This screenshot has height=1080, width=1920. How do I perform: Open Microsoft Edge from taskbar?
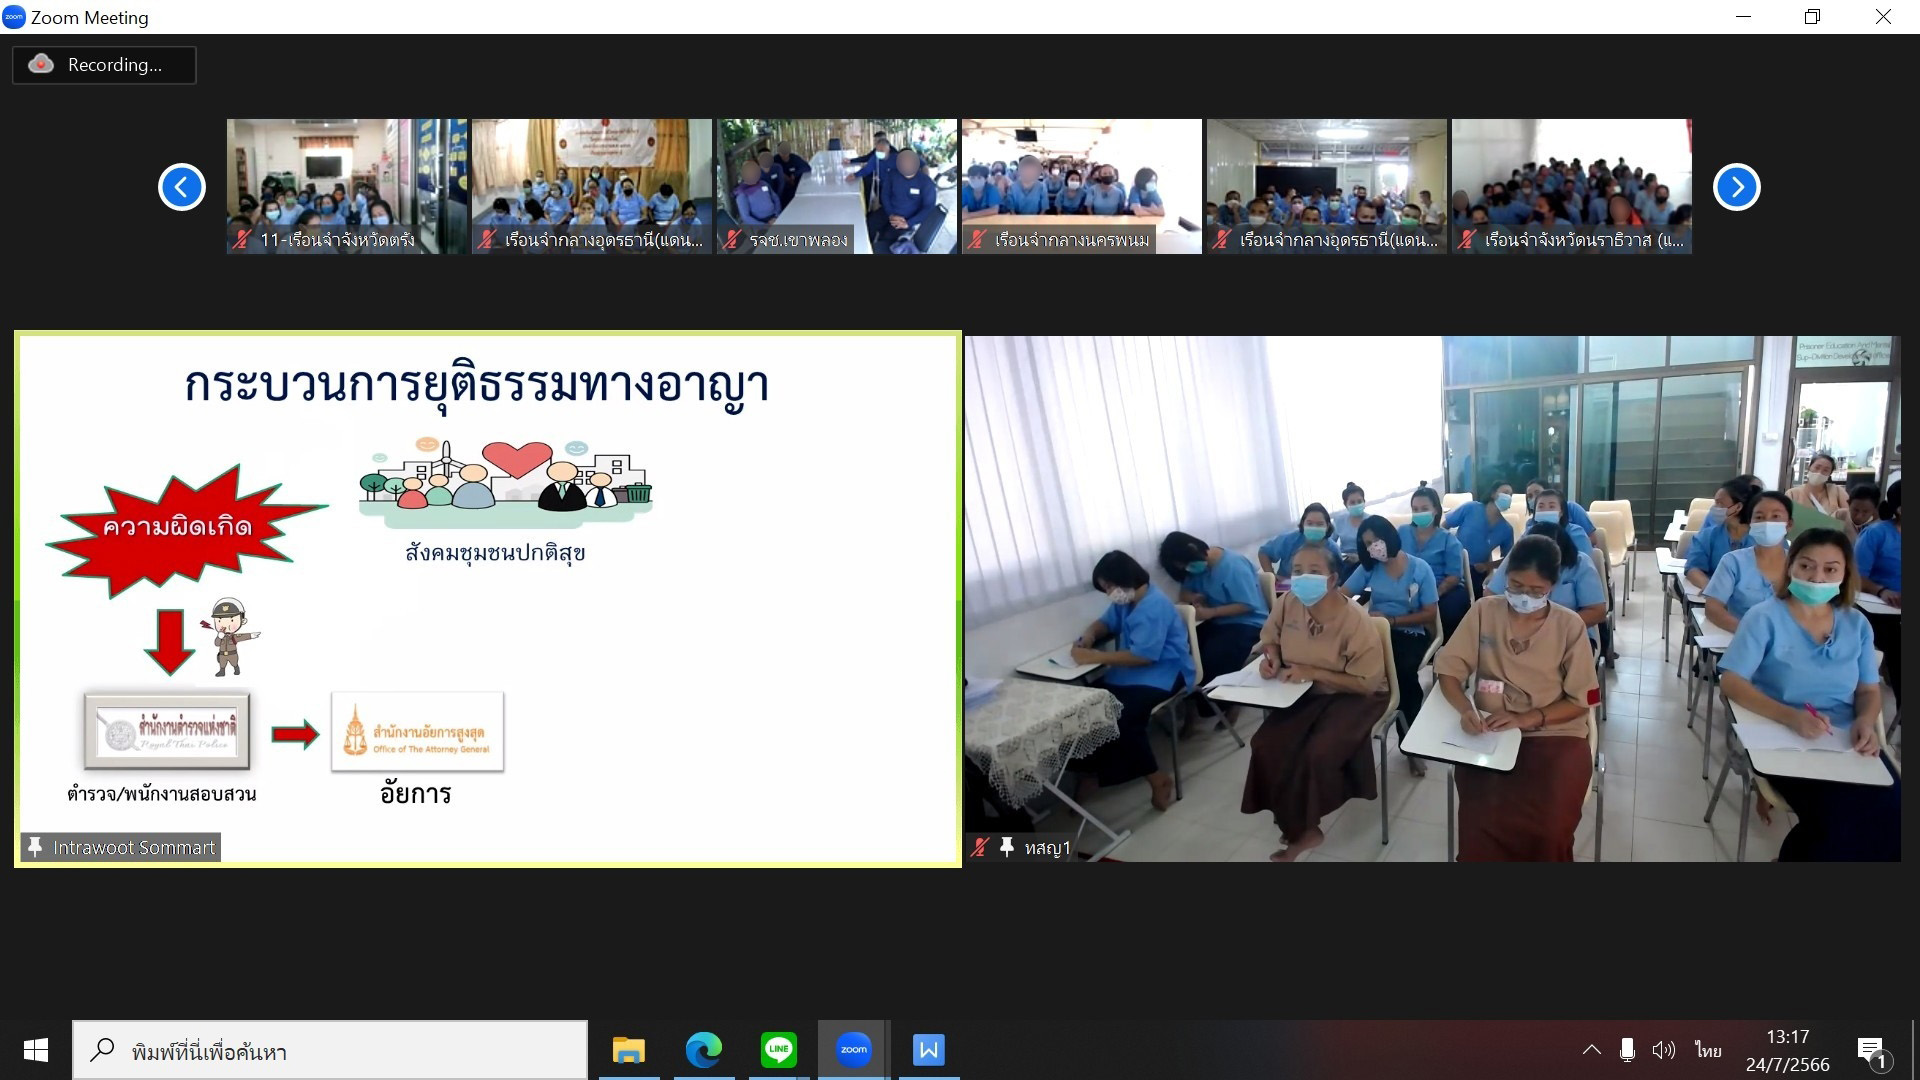[x=703, y=1049]
